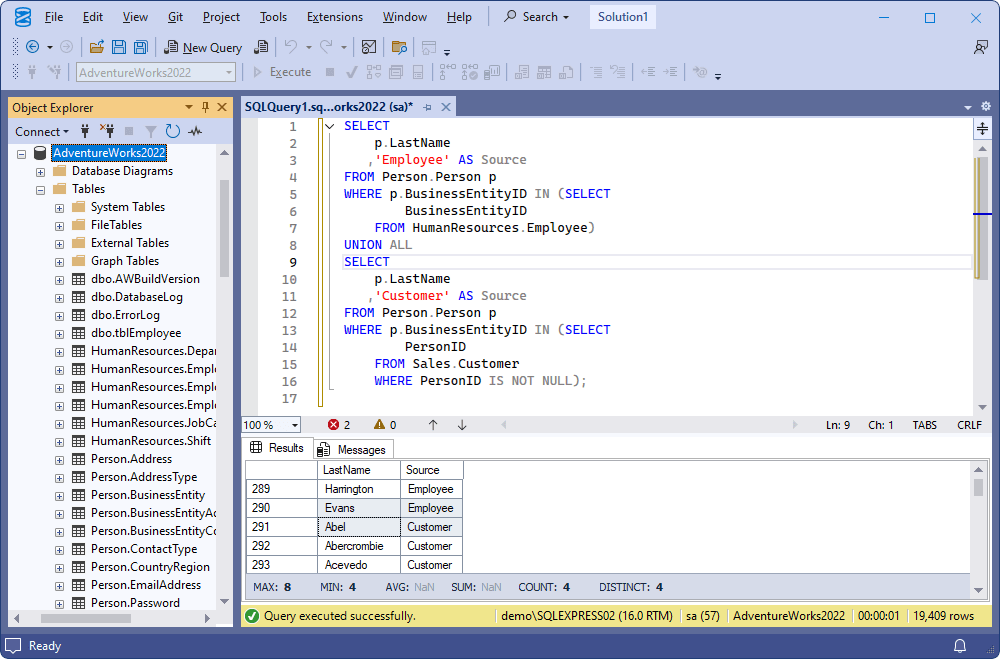Click the CRLF line ending indicator

coord(969,425)
